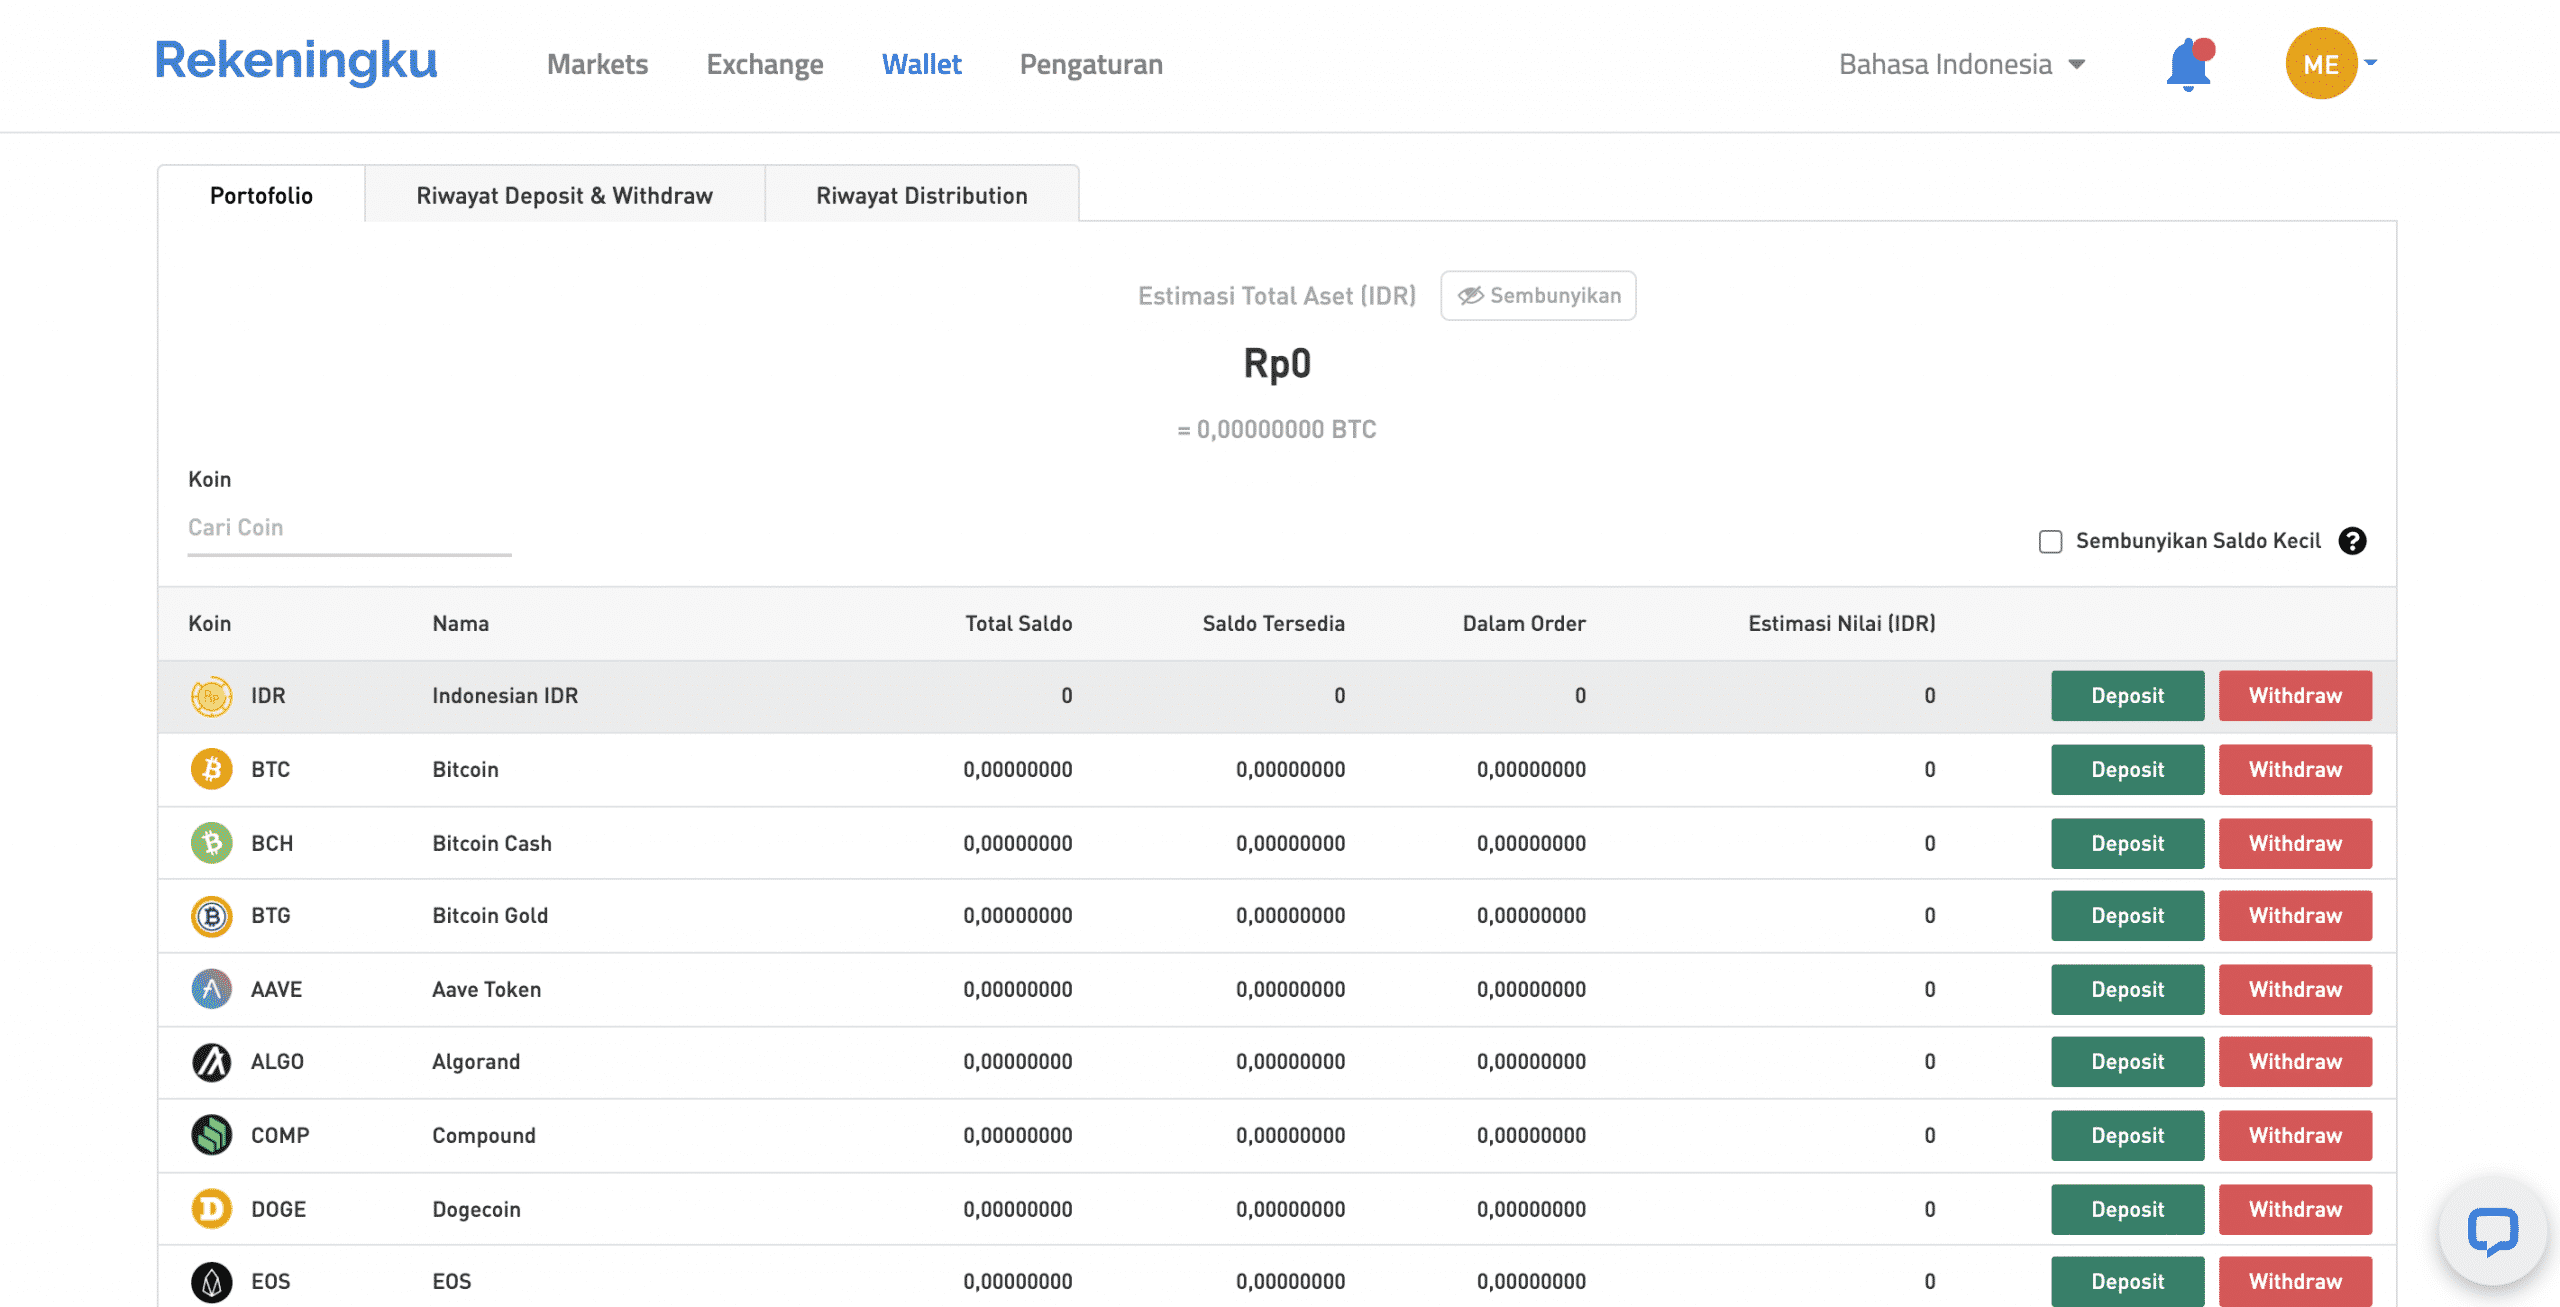Click the Algorand ALGO coin icon
The height and width of the screenshot is (1307, 2560).
[x=212, y=1060]
